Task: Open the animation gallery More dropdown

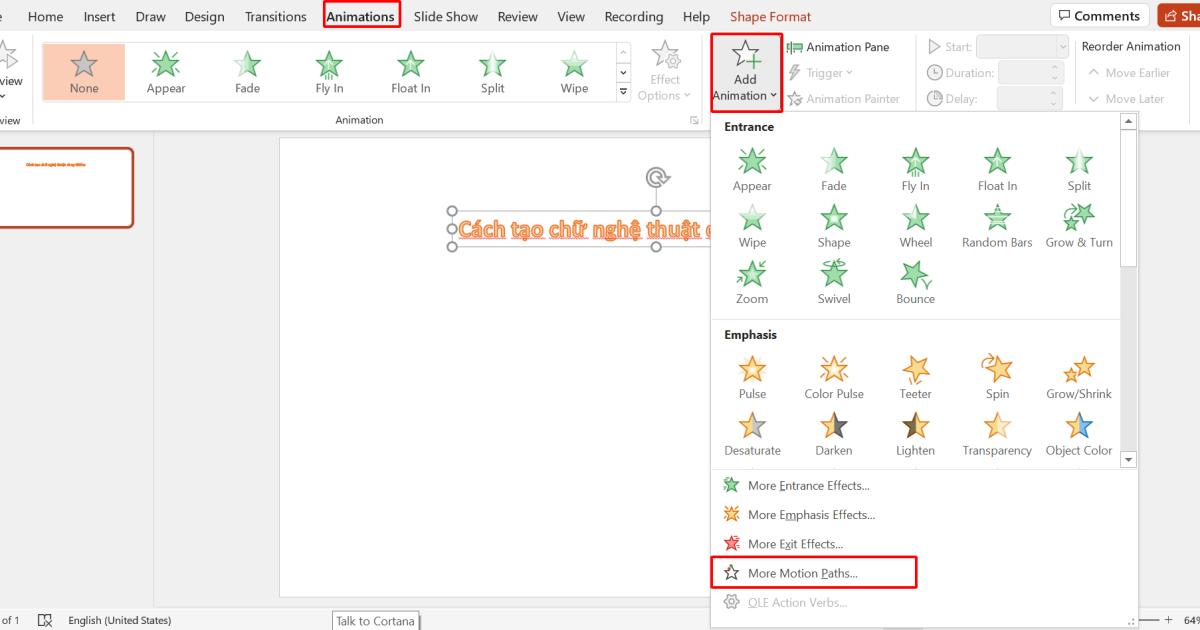Action: (622, 91)
